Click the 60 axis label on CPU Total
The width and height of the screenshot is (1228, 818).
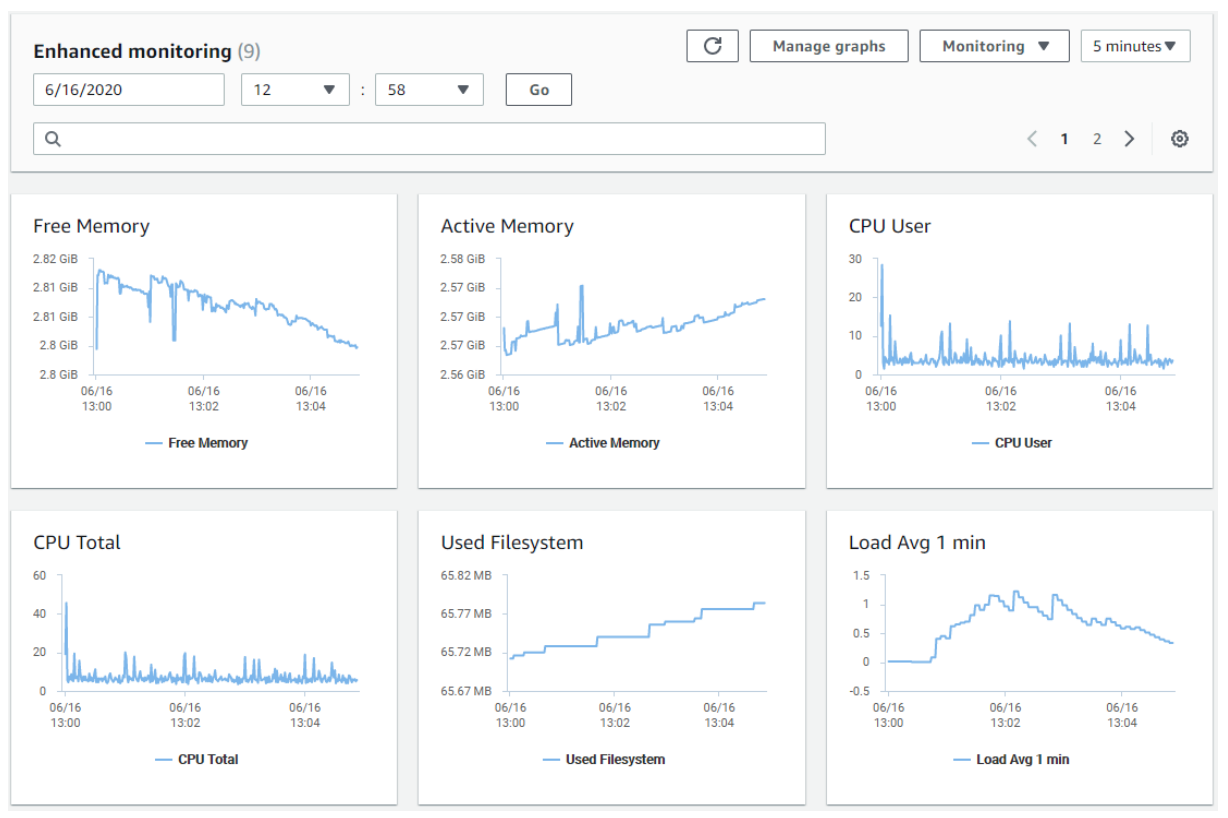40,575
